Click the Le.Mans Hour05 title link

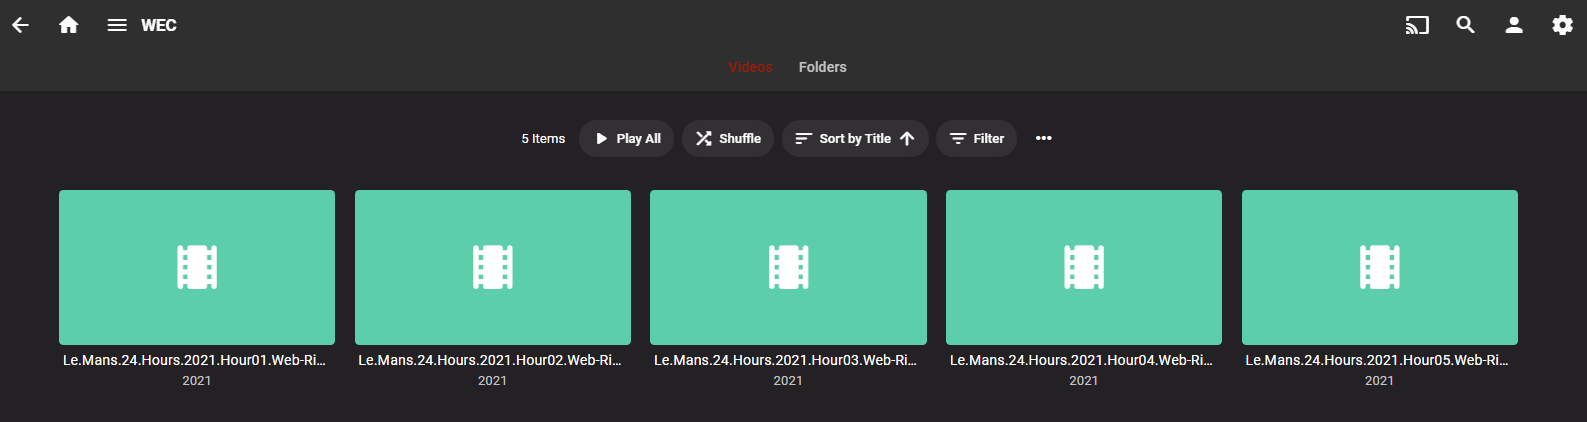coord(1377,360)
